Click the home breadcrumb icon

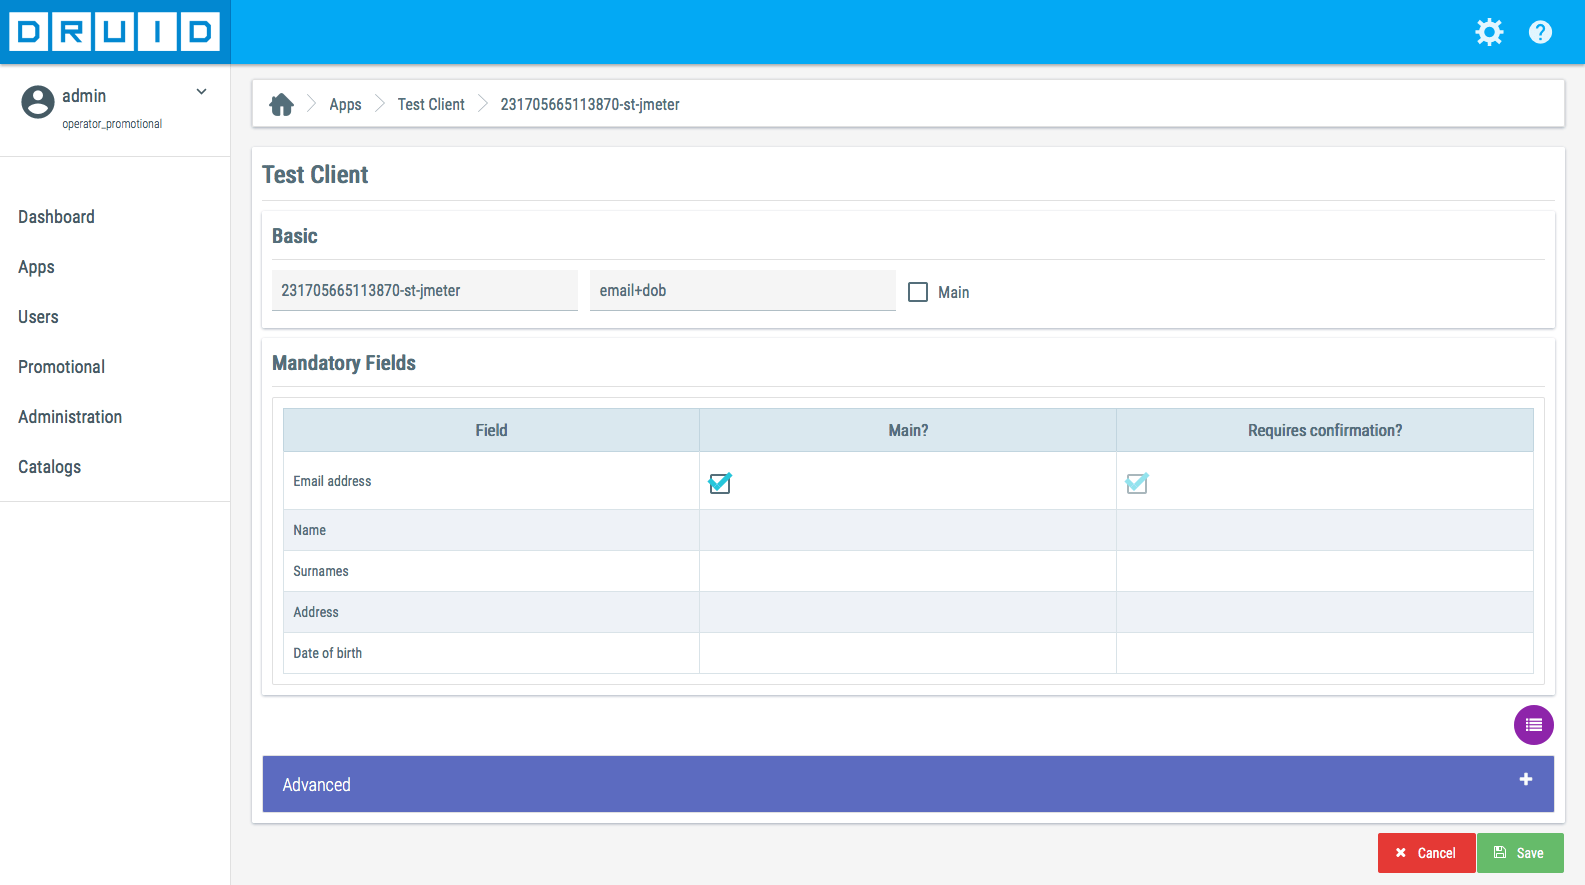point(282,105)
